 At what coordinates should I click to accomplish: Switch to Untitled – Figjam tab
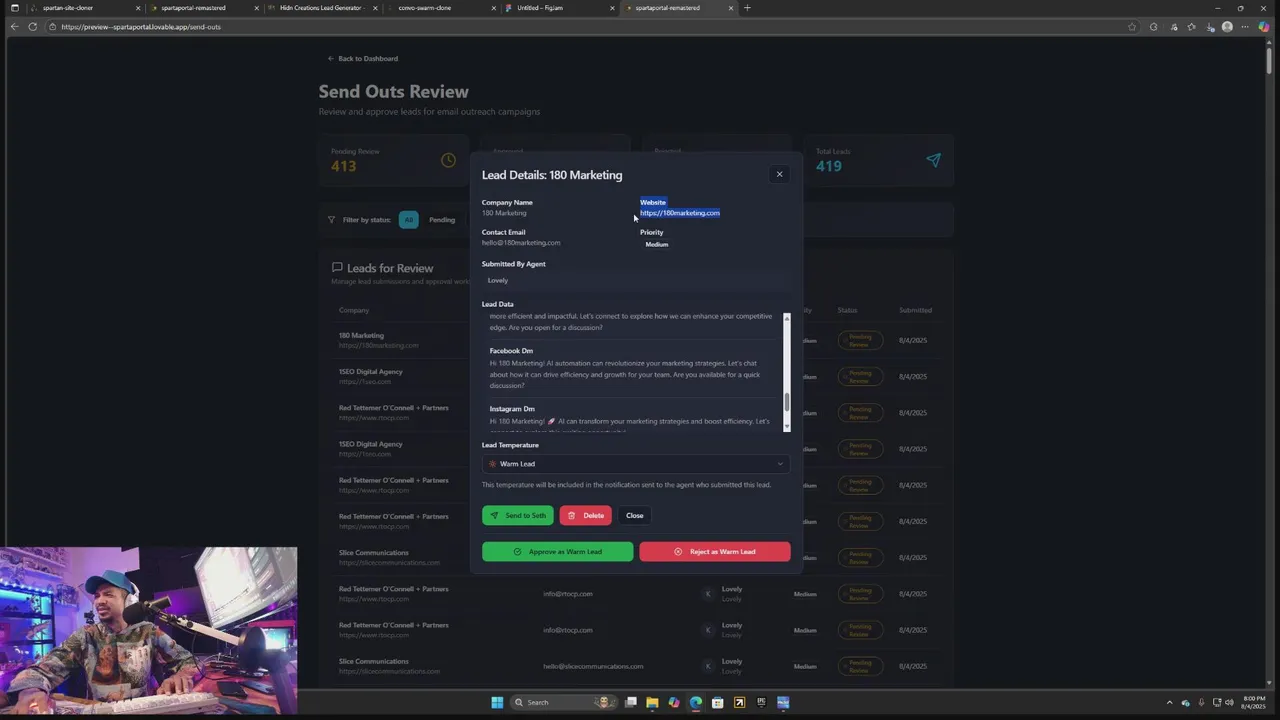click(x=559, y=8)
